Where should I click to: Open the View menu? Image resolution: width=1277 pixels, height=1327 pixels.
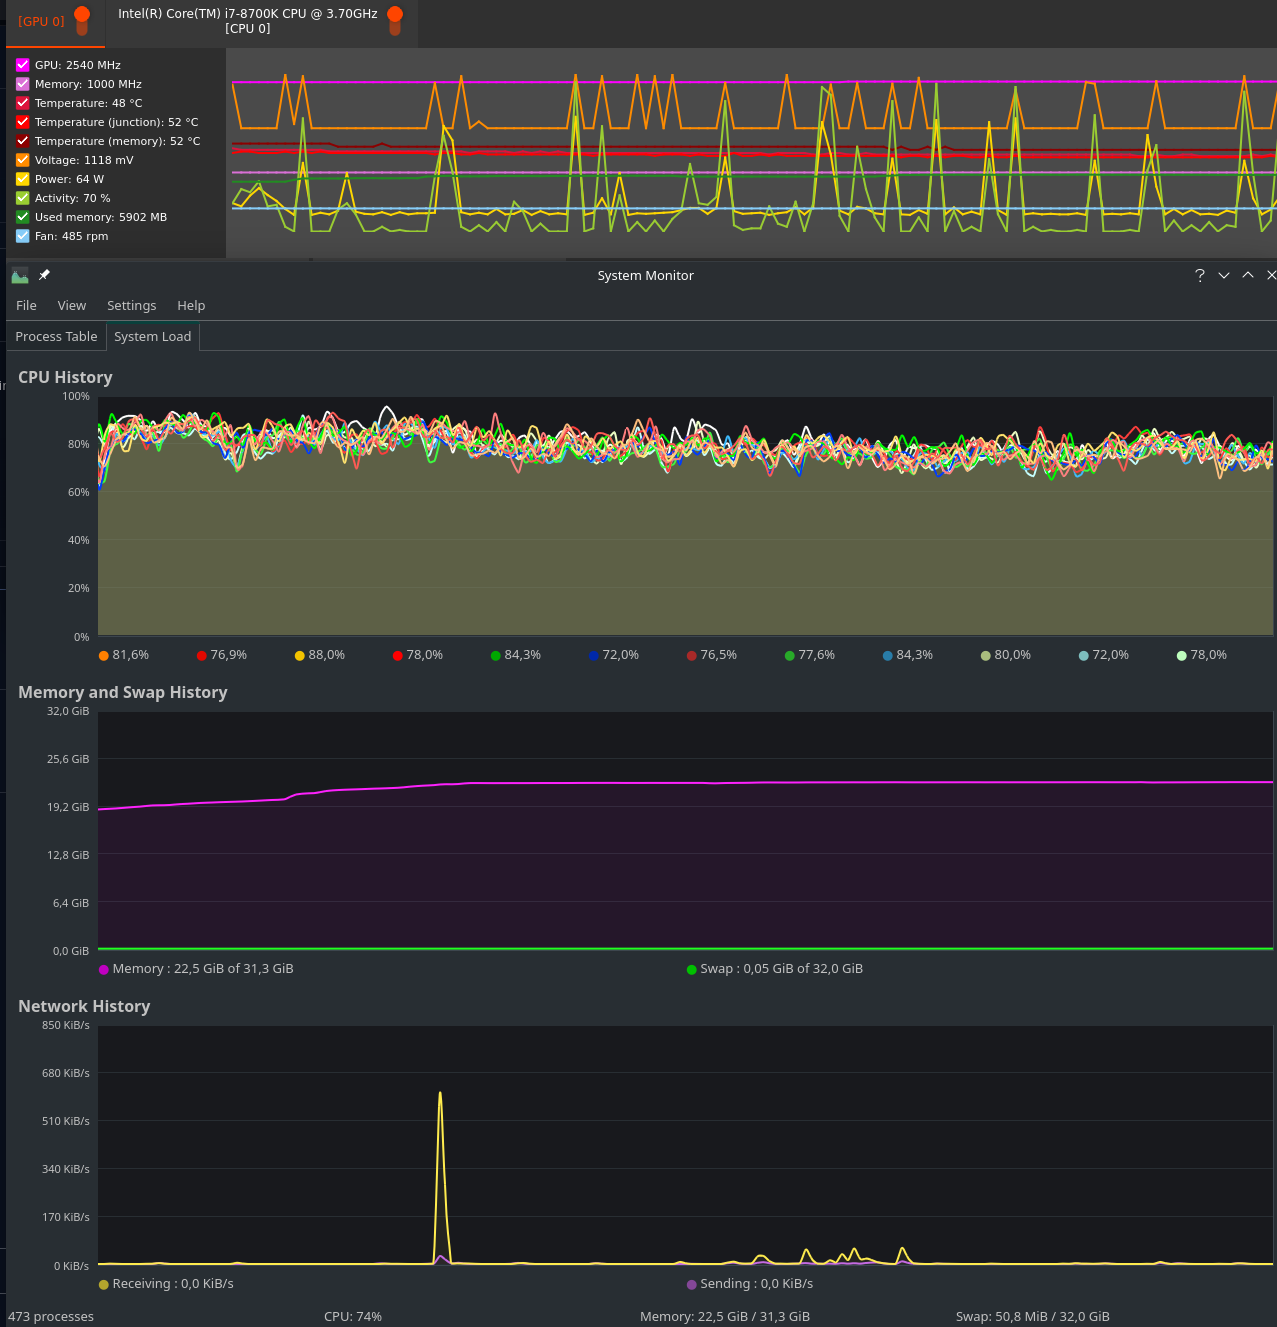click(x=72, y=306)
